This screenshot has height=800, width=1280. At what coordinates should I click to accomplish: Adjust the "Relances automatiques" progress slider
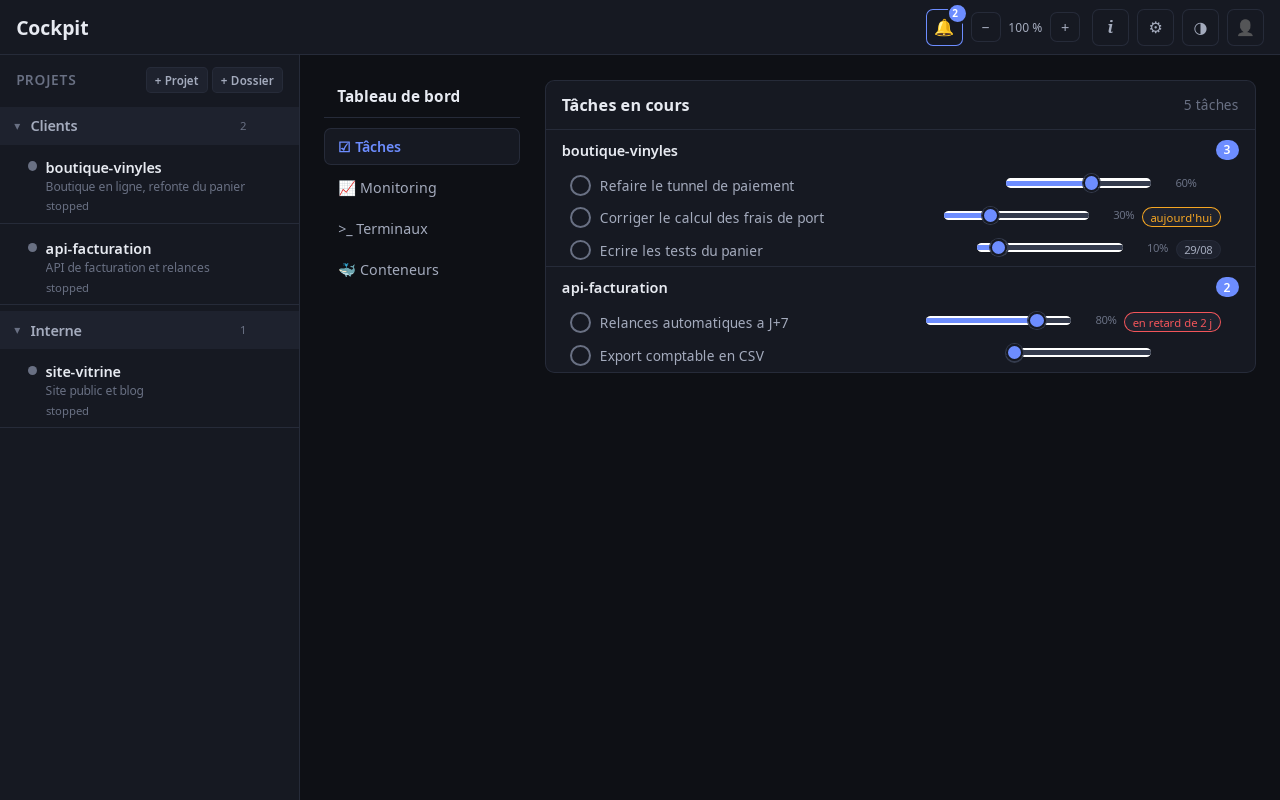click(998, 320)
